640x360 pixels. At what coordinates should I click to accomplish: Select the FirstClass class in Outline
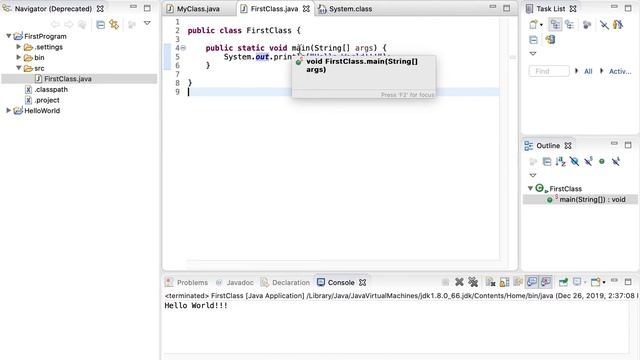[x=565, y=189]
